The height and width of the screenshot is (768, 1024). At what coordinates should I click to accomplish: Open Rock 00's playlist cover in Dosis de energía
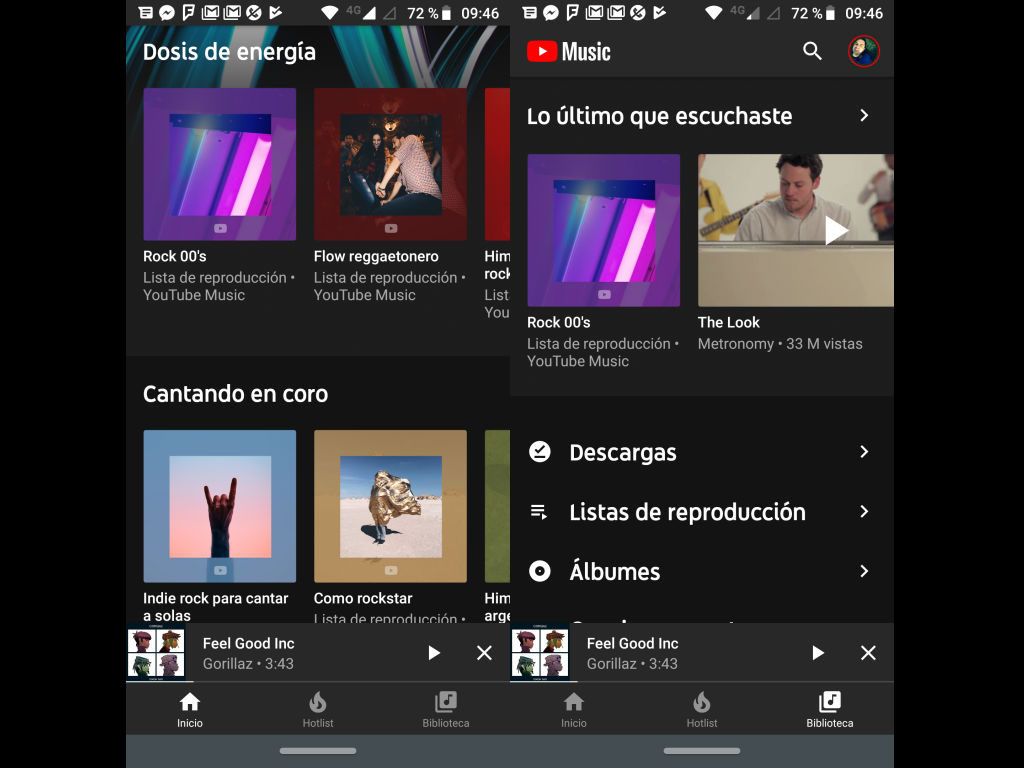(x=219, y=164)
